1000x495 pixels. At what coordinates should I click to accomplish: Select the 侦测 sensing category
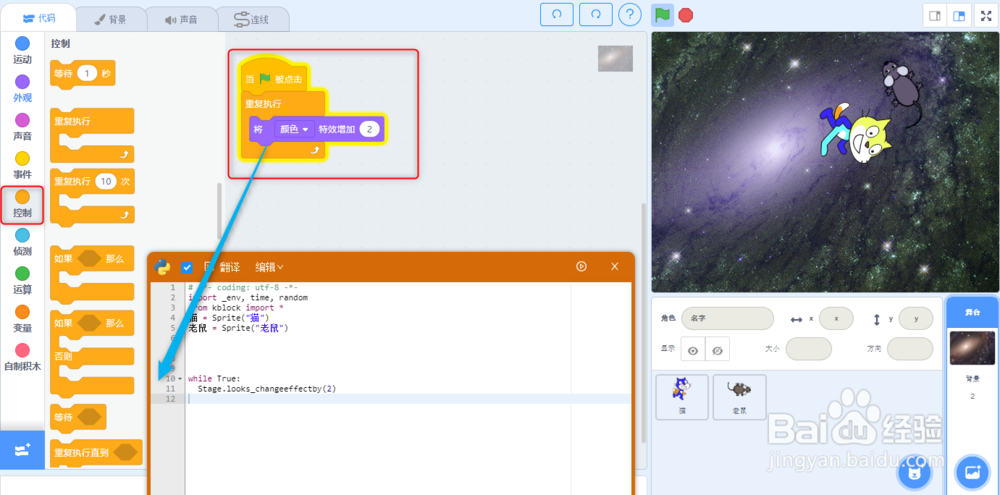click(22, 242)
